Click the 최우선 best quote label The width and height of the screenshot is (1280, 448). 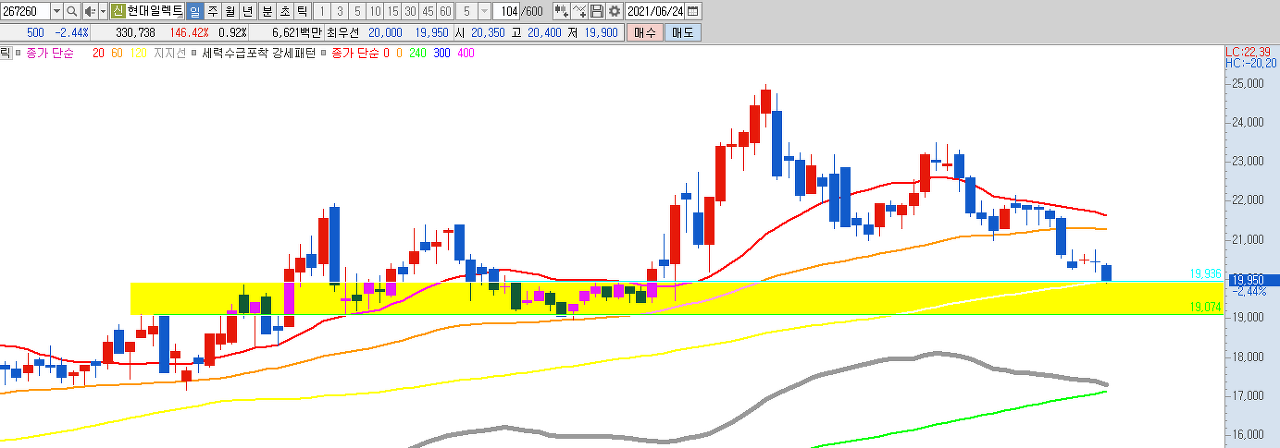343,33
